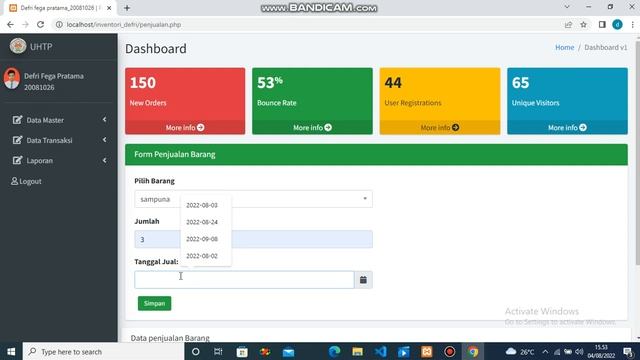
Task: Open More info on the New Orders card
Action: [185, 128]
